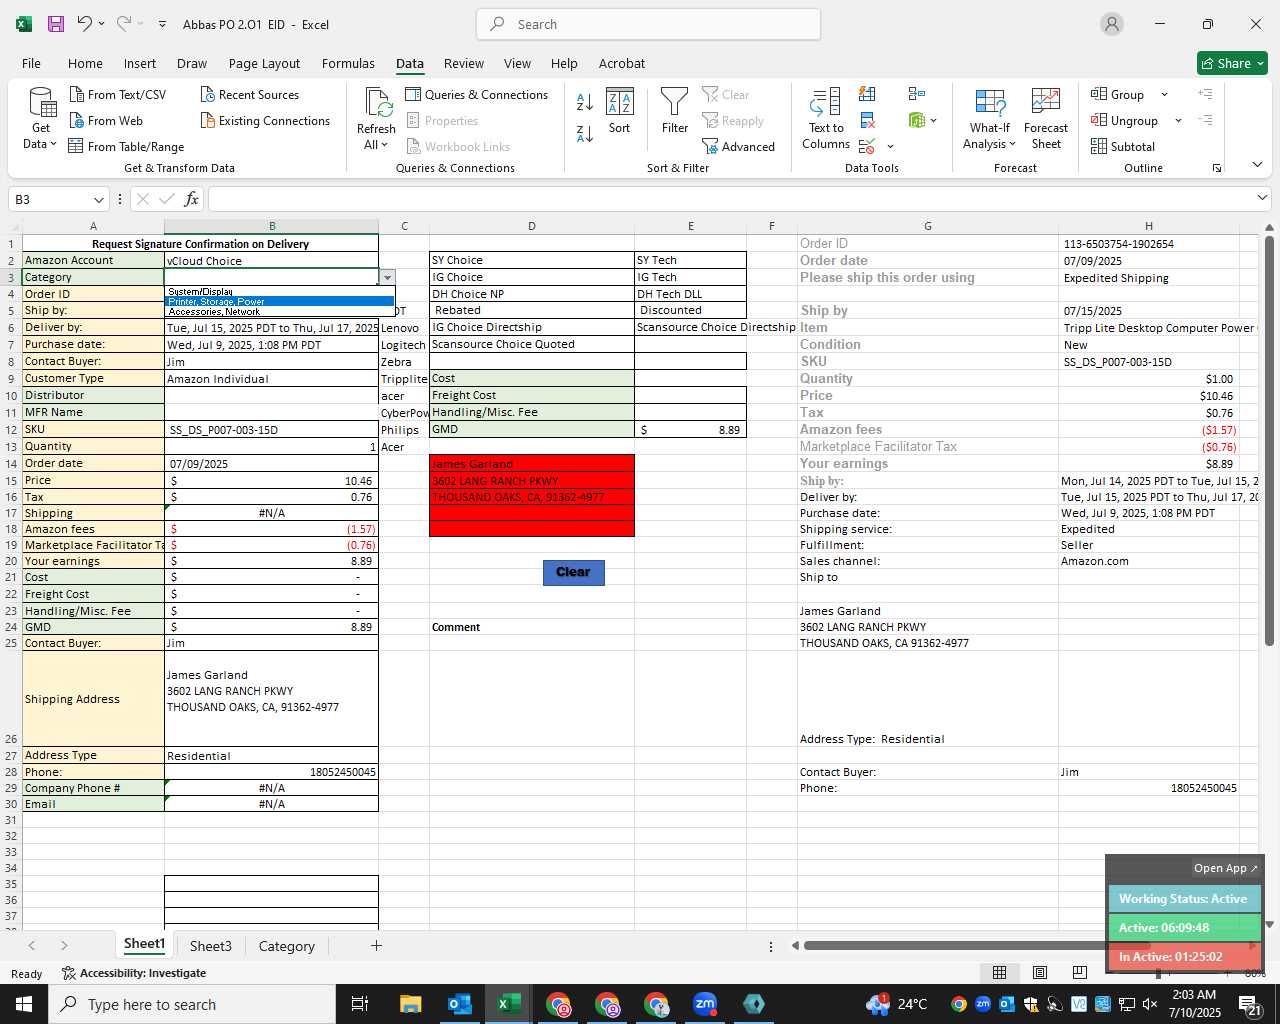The height and width of the screenshot is (1024, 1280).
Task: Open File Explorer from taskbar
Action: (x=410, y=1004)
